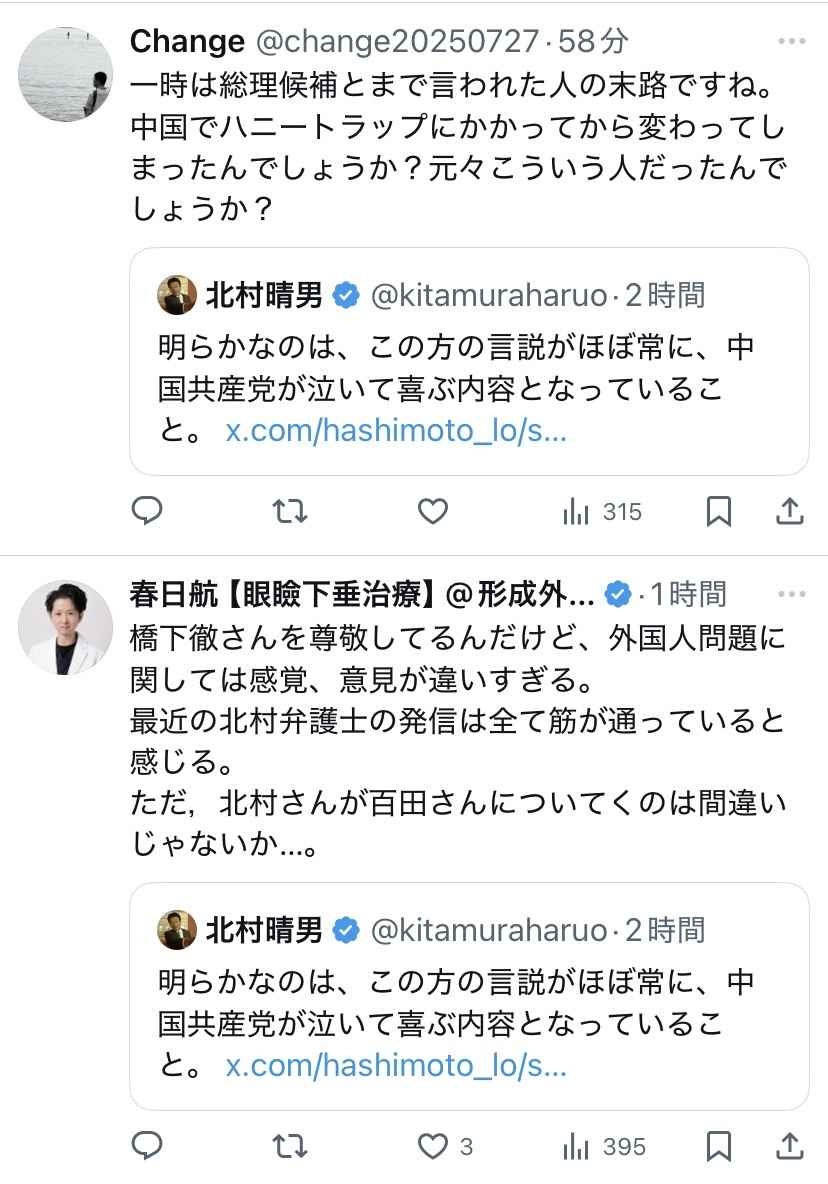828x1184 pixels.
Task: Bookmark the 春日航 post
Action: coord(718,1146)
